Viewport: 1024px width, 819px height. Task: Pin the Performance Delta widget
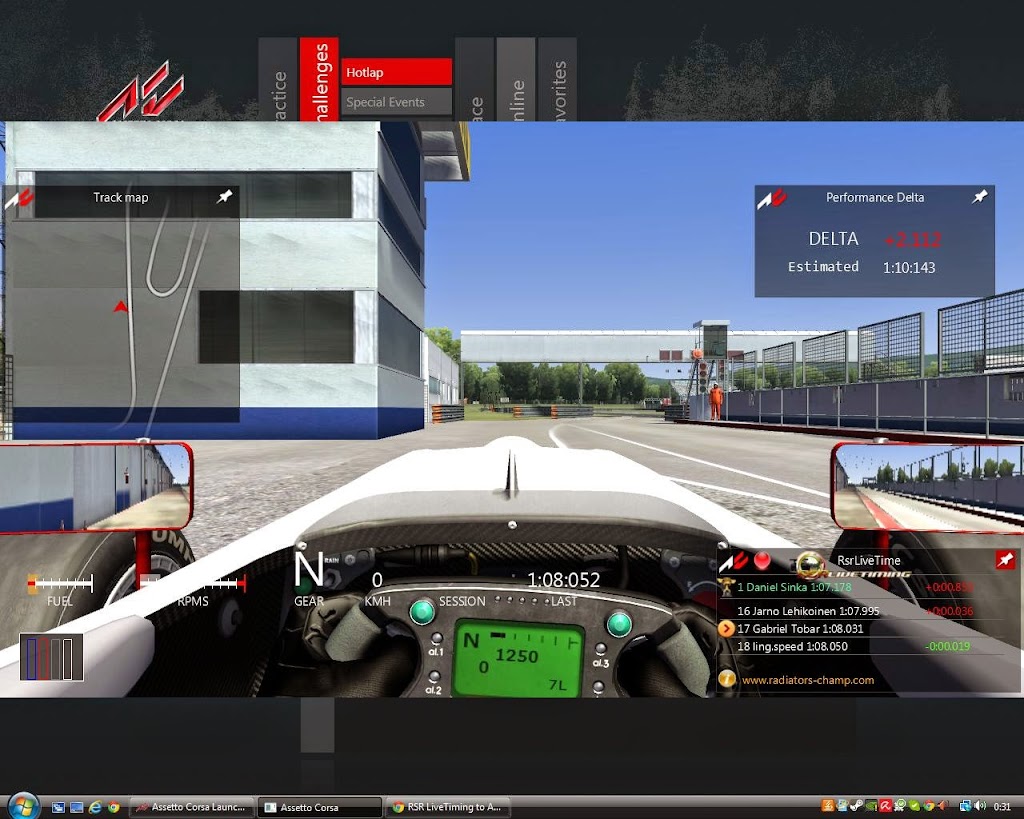click(979, 196)
